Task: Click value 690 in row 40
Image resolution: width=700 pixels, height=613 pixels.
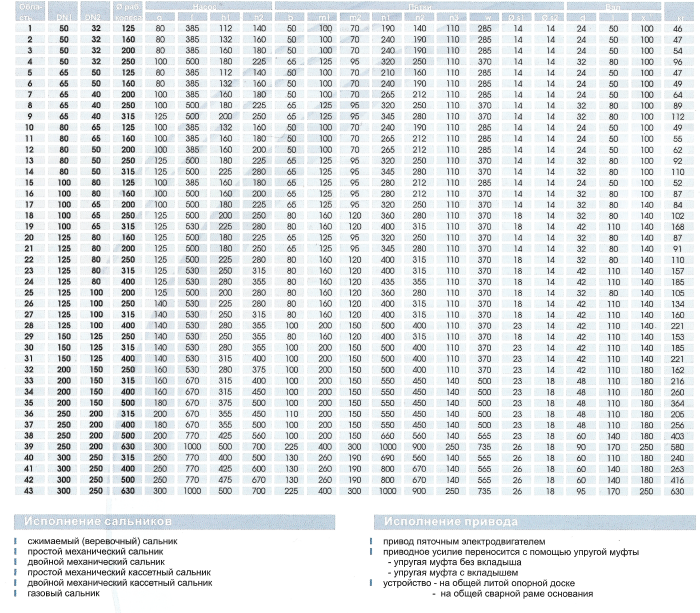Action: 388,458
